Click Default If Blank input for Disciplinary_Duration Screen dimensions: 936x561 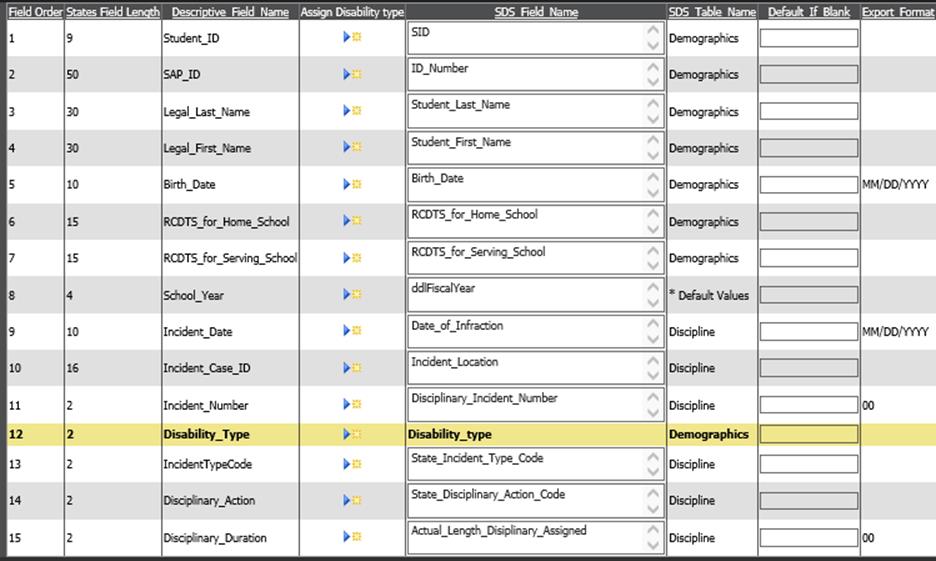tap(808, 537)
